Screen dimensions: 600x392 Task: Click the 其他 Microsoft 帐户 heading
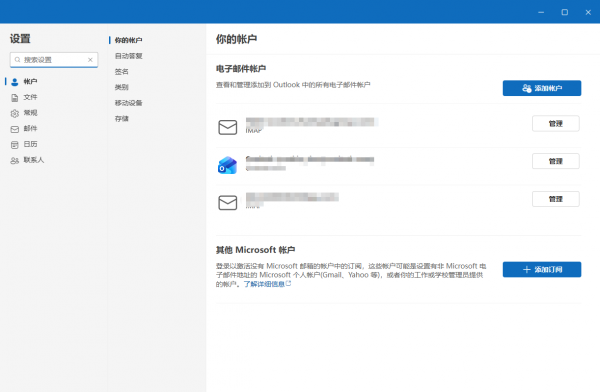click(255, 250)
